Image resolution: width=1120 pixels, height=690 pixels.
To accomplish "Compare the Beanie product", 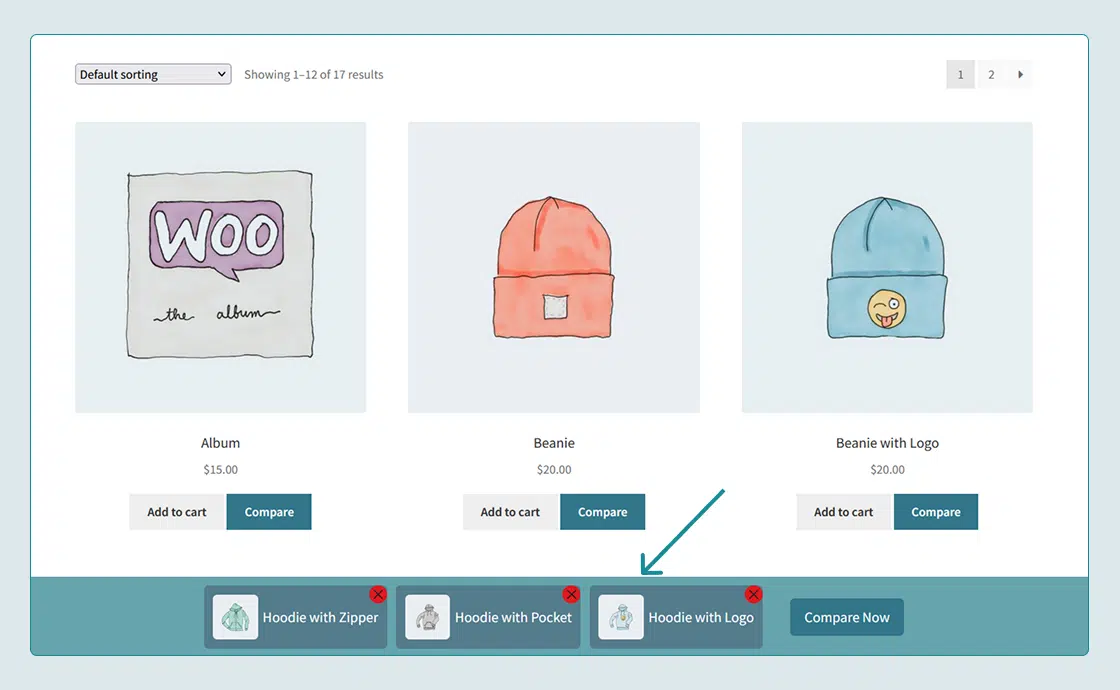I will [602, 512].
